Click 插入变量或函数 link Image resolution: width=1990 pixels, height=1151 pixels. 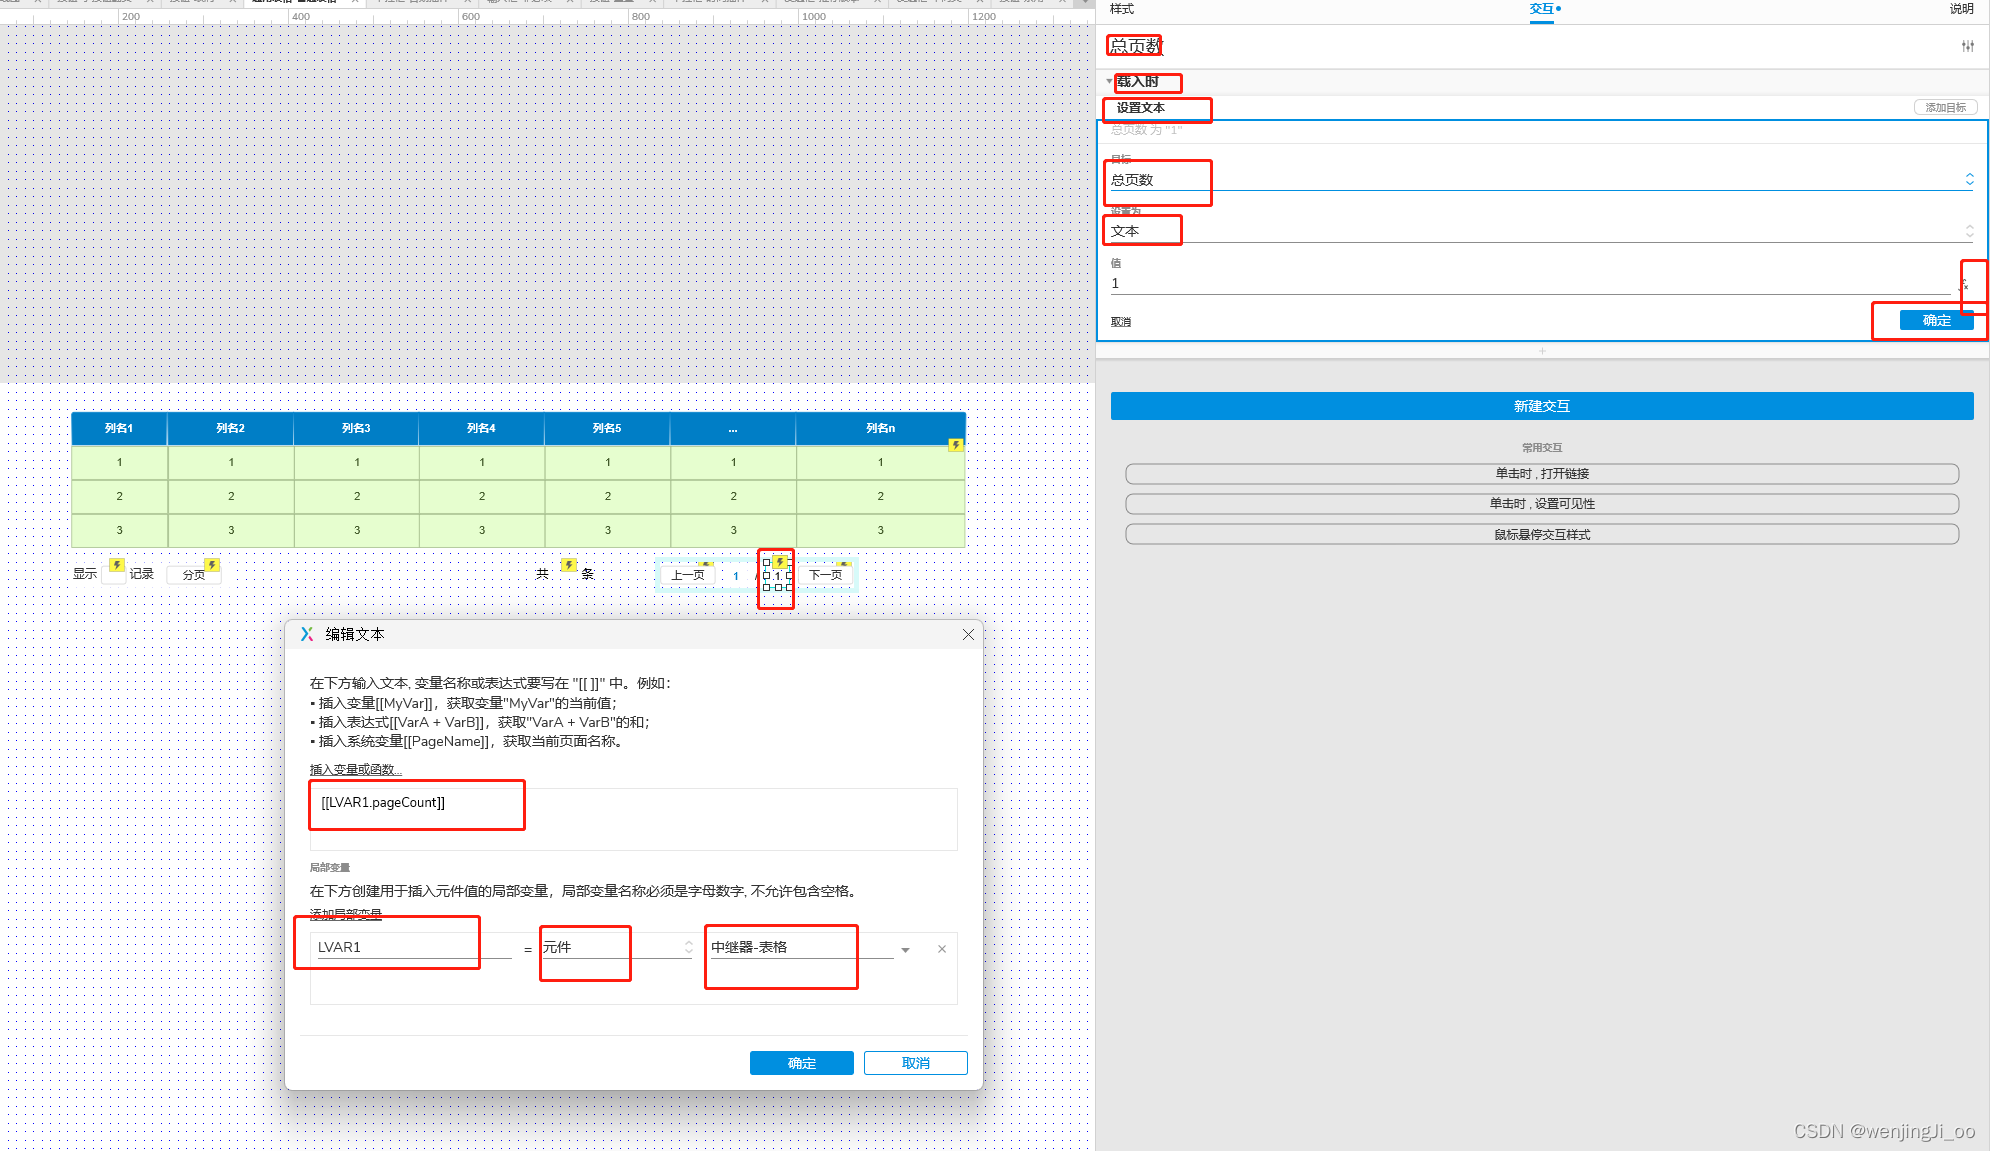coord(355,769)
